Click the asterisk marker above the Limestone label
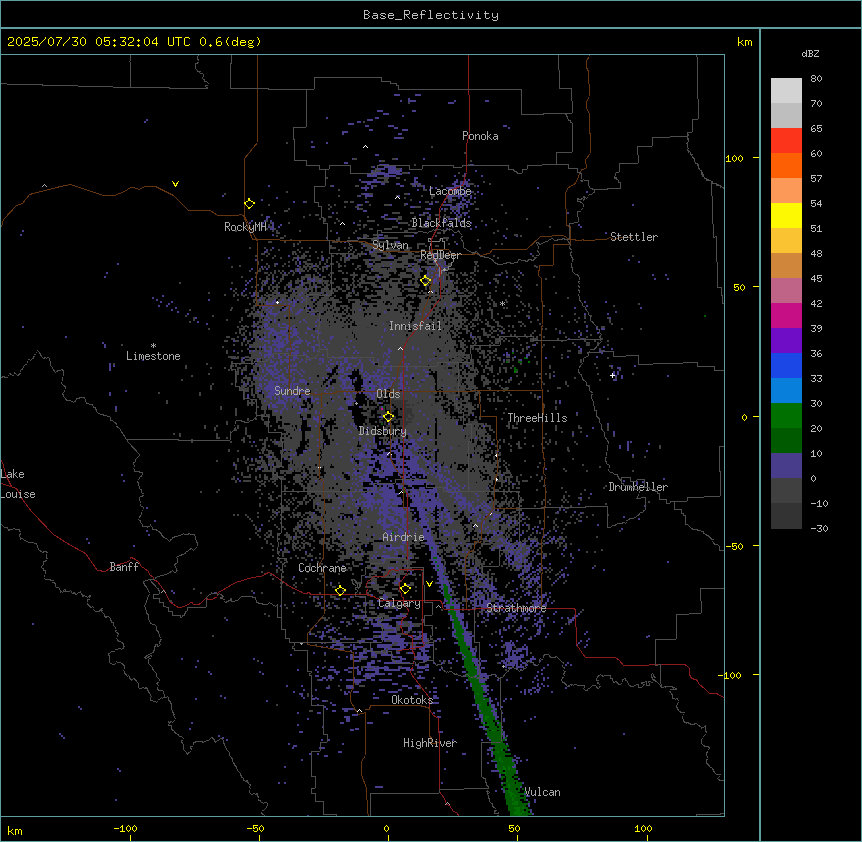This screenshot has height=842, width=862. pyautogui.click(x=153, y=346)
